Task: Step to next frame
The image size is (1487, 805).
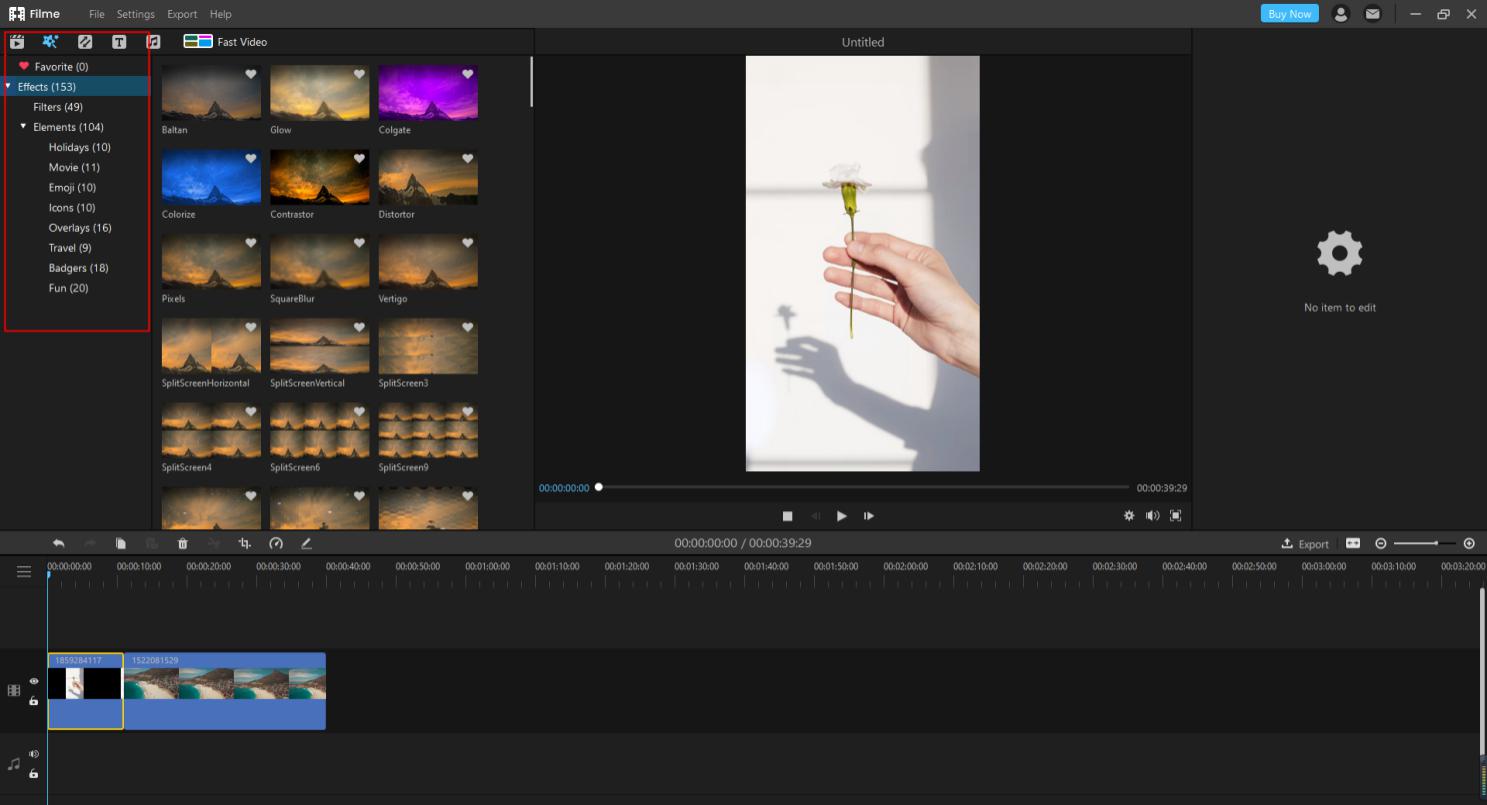Action: (x=869, y=516)
